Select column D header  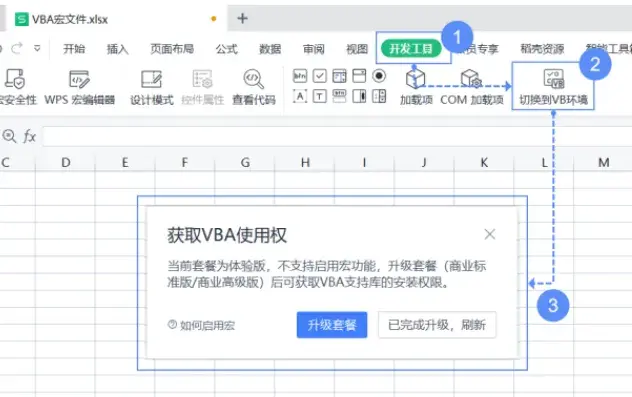[x=66, y=162]
